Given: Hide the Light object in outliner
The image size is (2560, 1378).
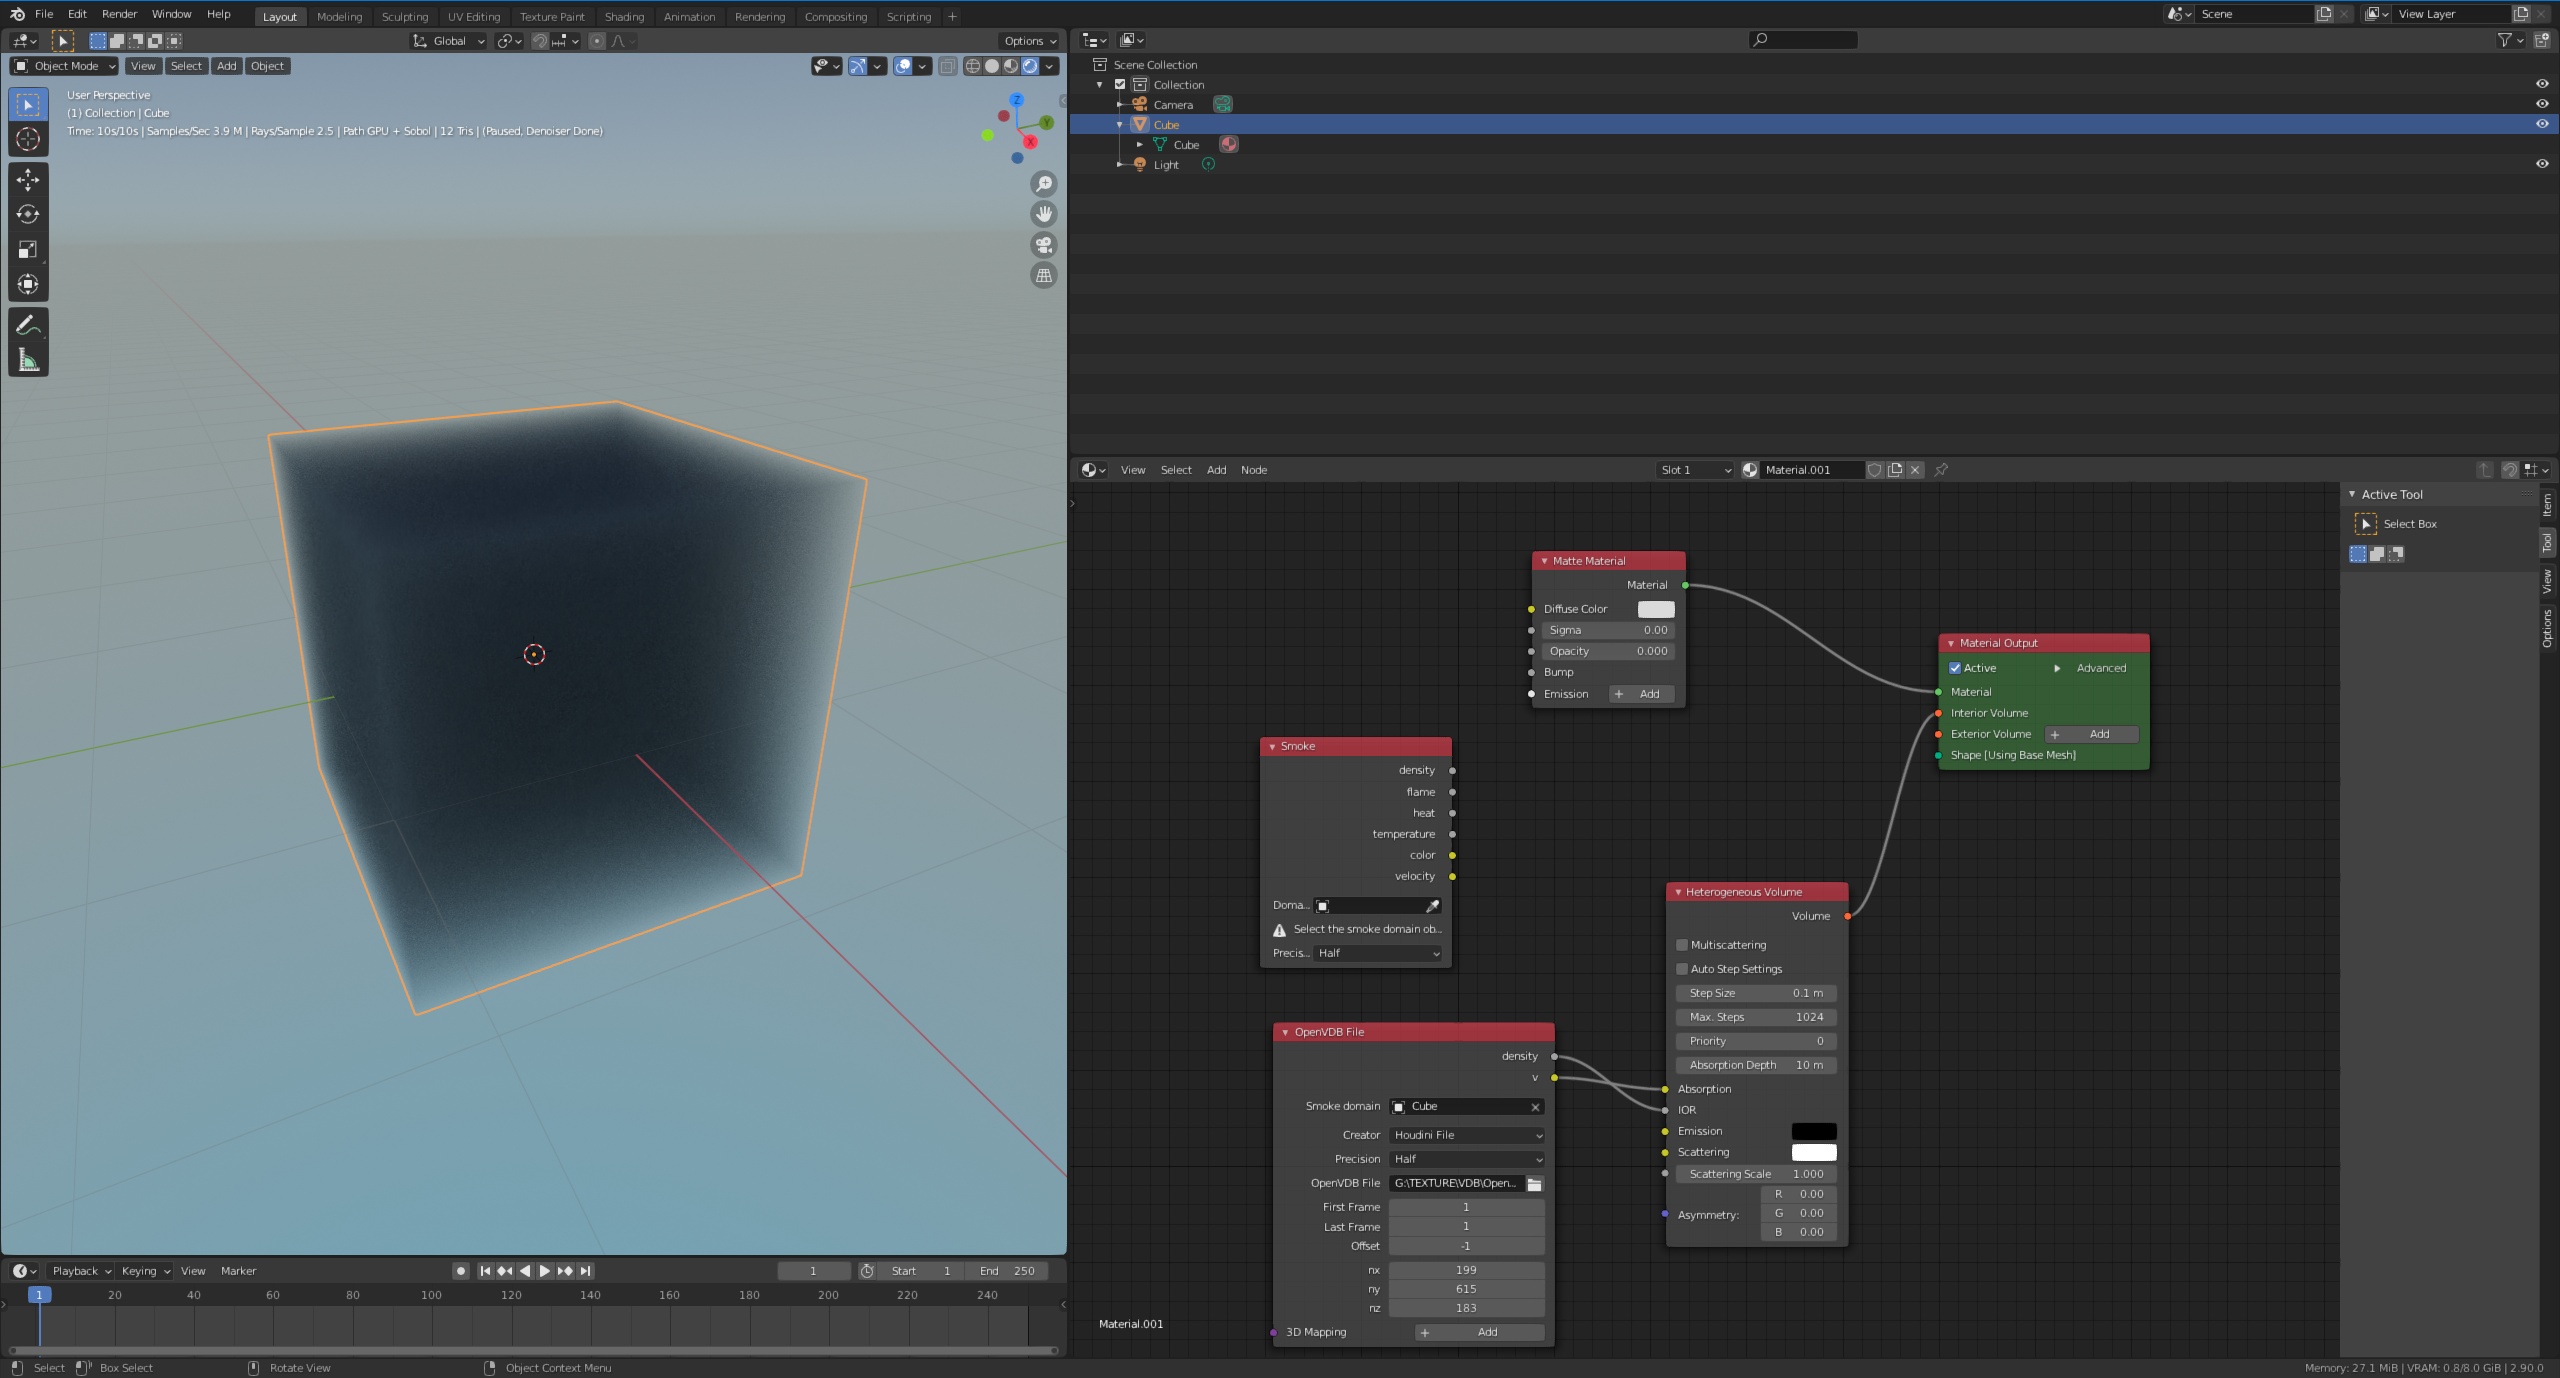Looking at the screenshot, I should point(2541,164).
